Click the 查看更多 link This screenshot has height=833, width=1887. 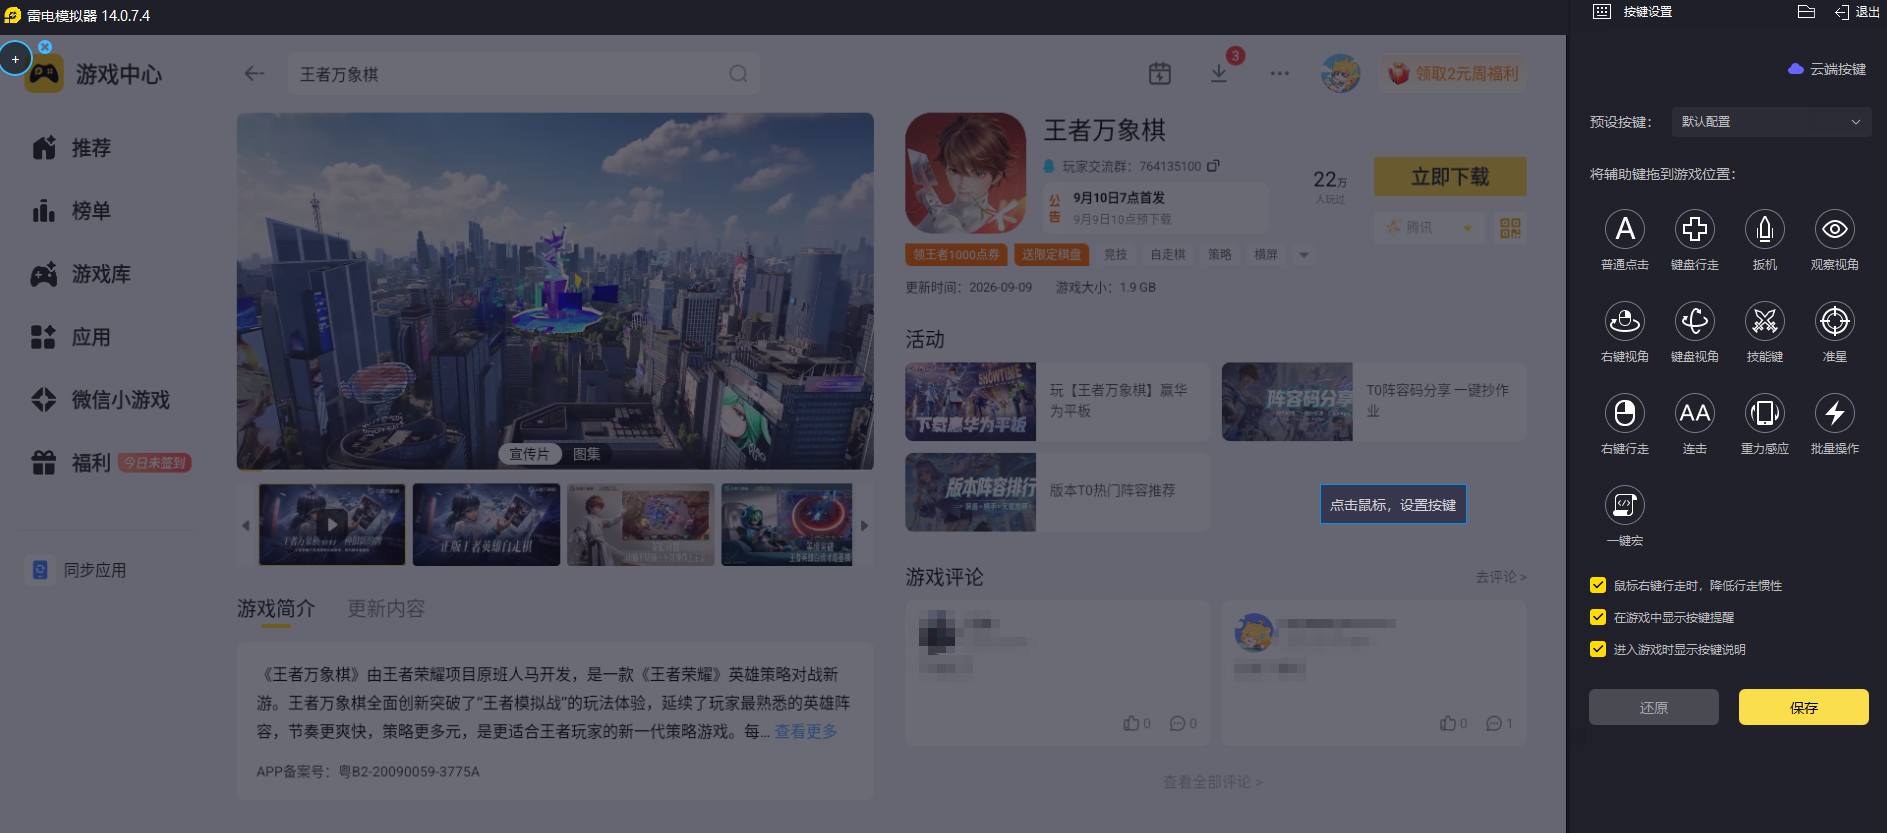(806, 732)
